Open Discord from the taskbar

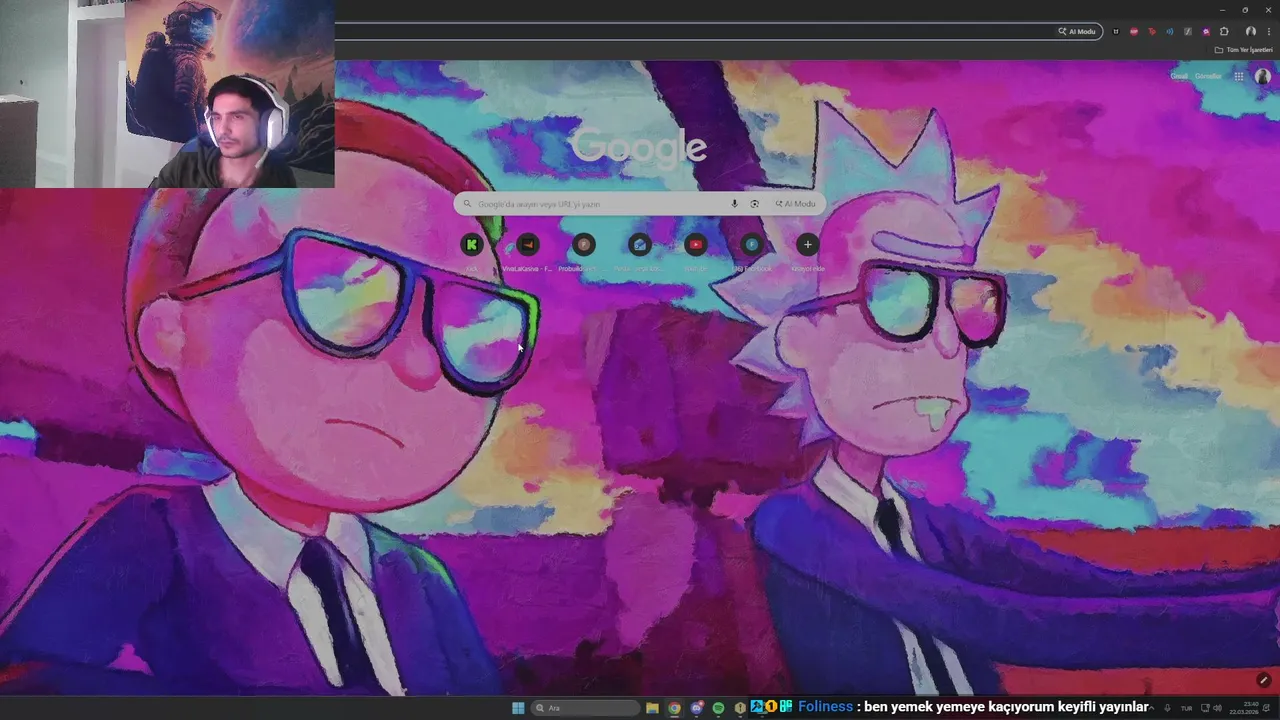click(697, 708)
